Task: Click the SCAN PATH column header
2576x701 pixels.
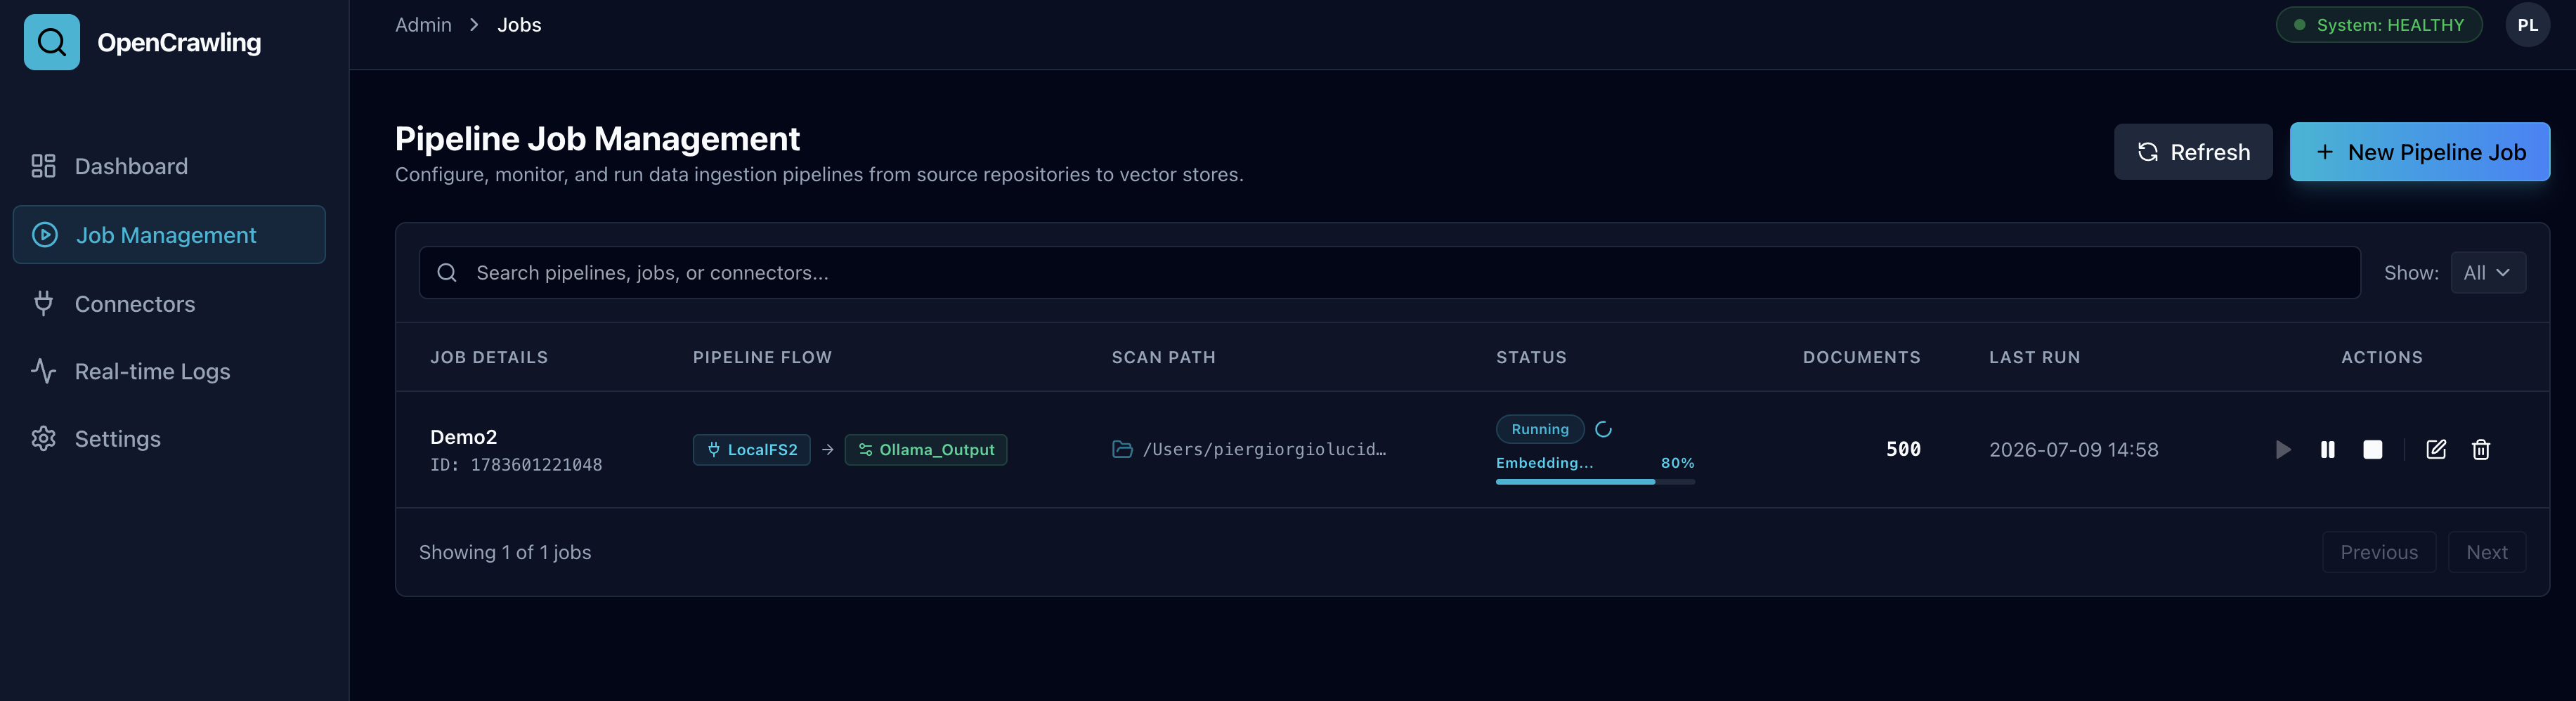Action: (x=1164, y=357)
